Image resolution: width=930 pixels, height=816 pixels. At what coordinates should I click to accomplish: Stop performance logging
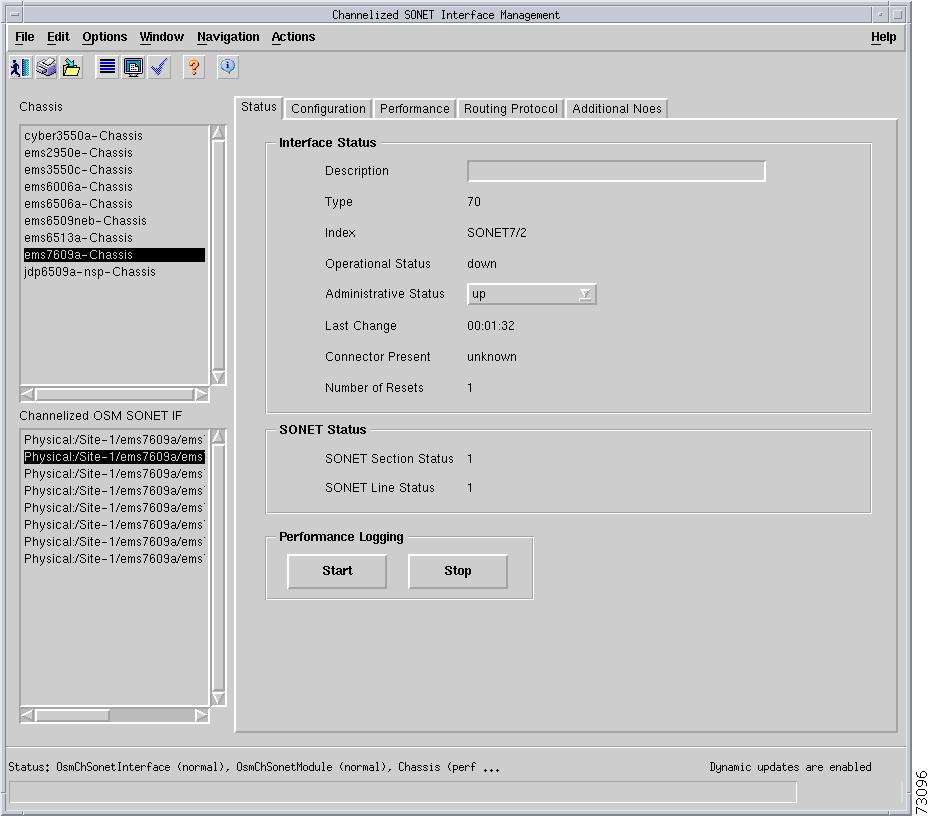(x=457, y=571)
